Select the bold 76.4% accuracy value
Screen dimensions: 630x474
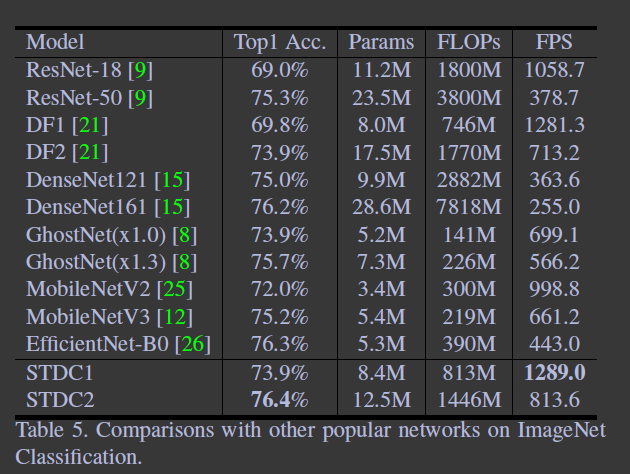point(280,400)
